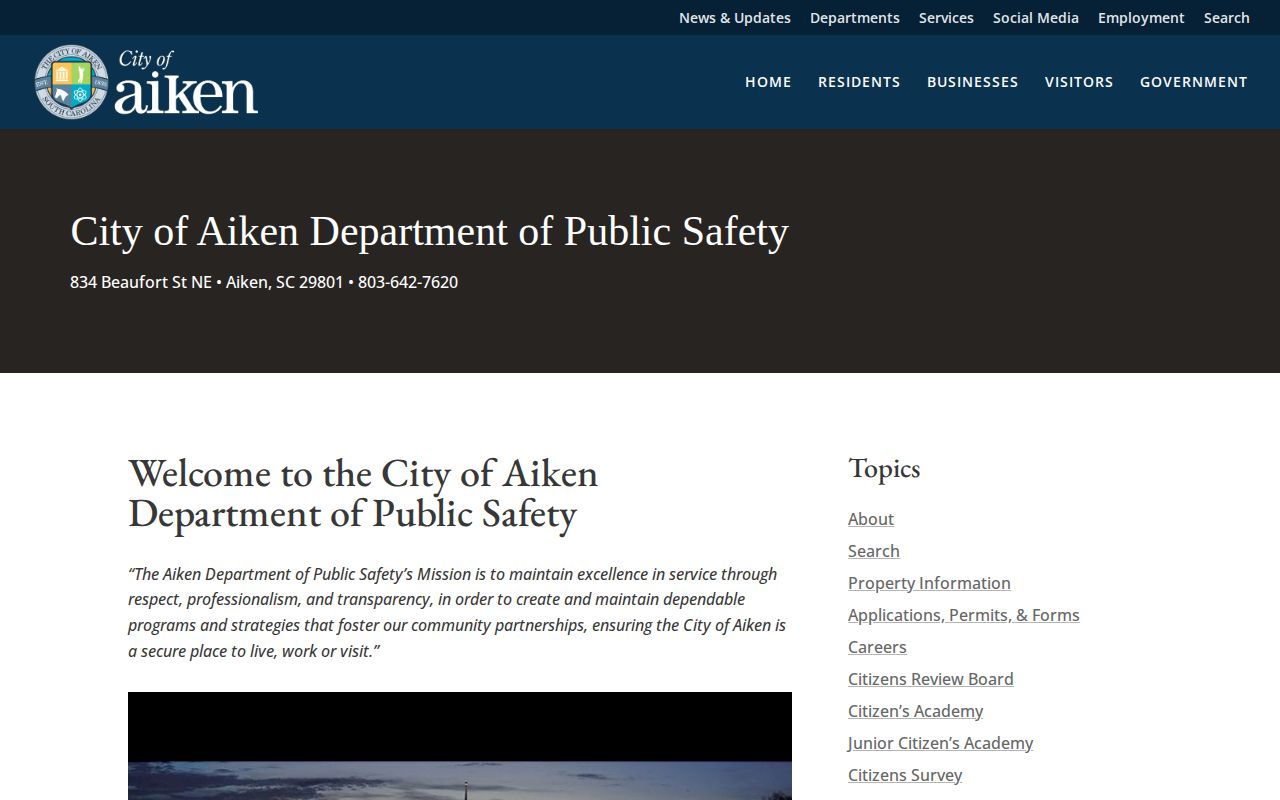Open the Search link under Topics
Image resolution: width=1280 pixels, height=800 pixels.
[874, 551]
